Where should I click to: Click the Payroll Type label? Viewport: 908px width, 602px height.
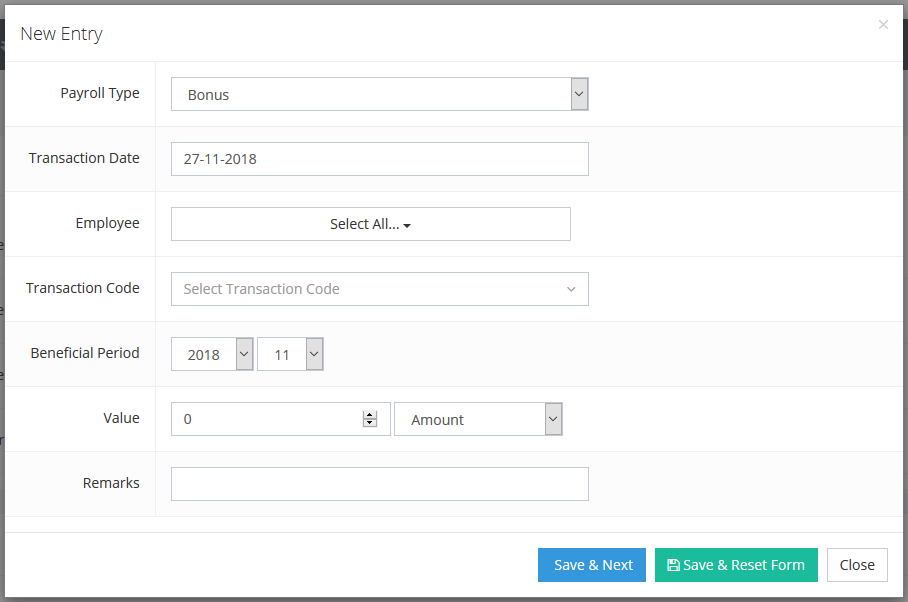click(100, 93)
